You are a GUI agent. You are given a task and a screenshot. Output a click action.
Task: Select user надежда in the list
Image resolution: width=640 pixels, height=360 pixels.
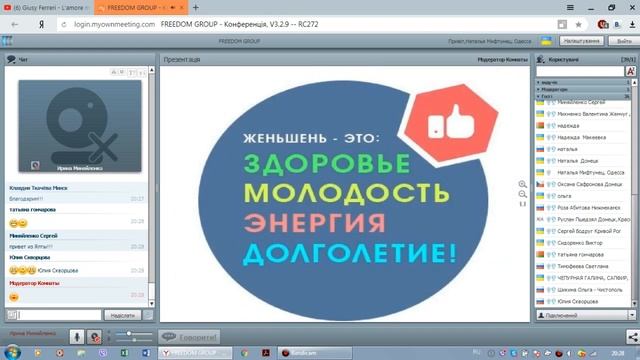[x=582, y=126]
